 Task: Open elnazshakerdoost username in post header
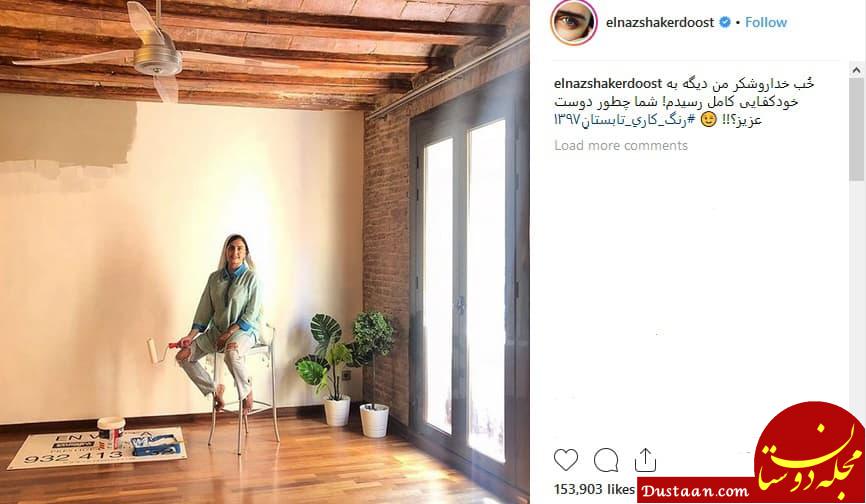(x=660, y=23)
